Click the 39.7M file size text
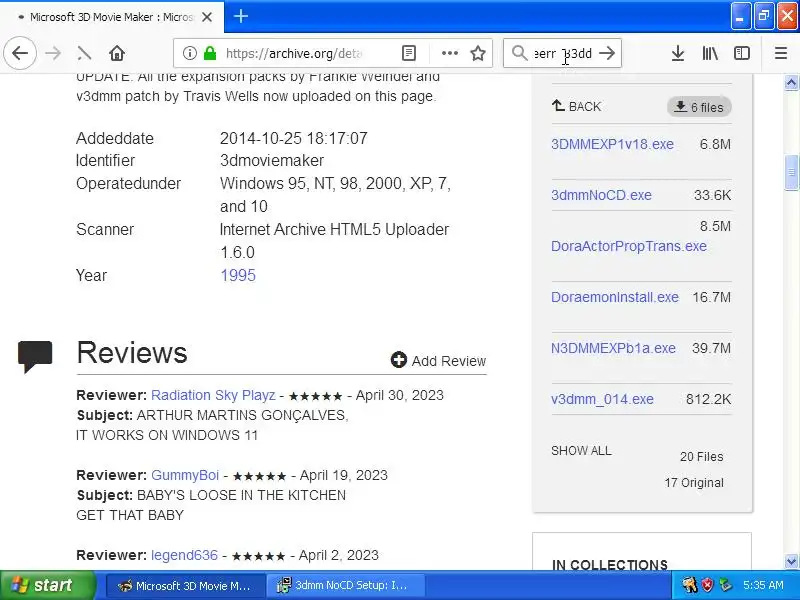 (711, 348)
